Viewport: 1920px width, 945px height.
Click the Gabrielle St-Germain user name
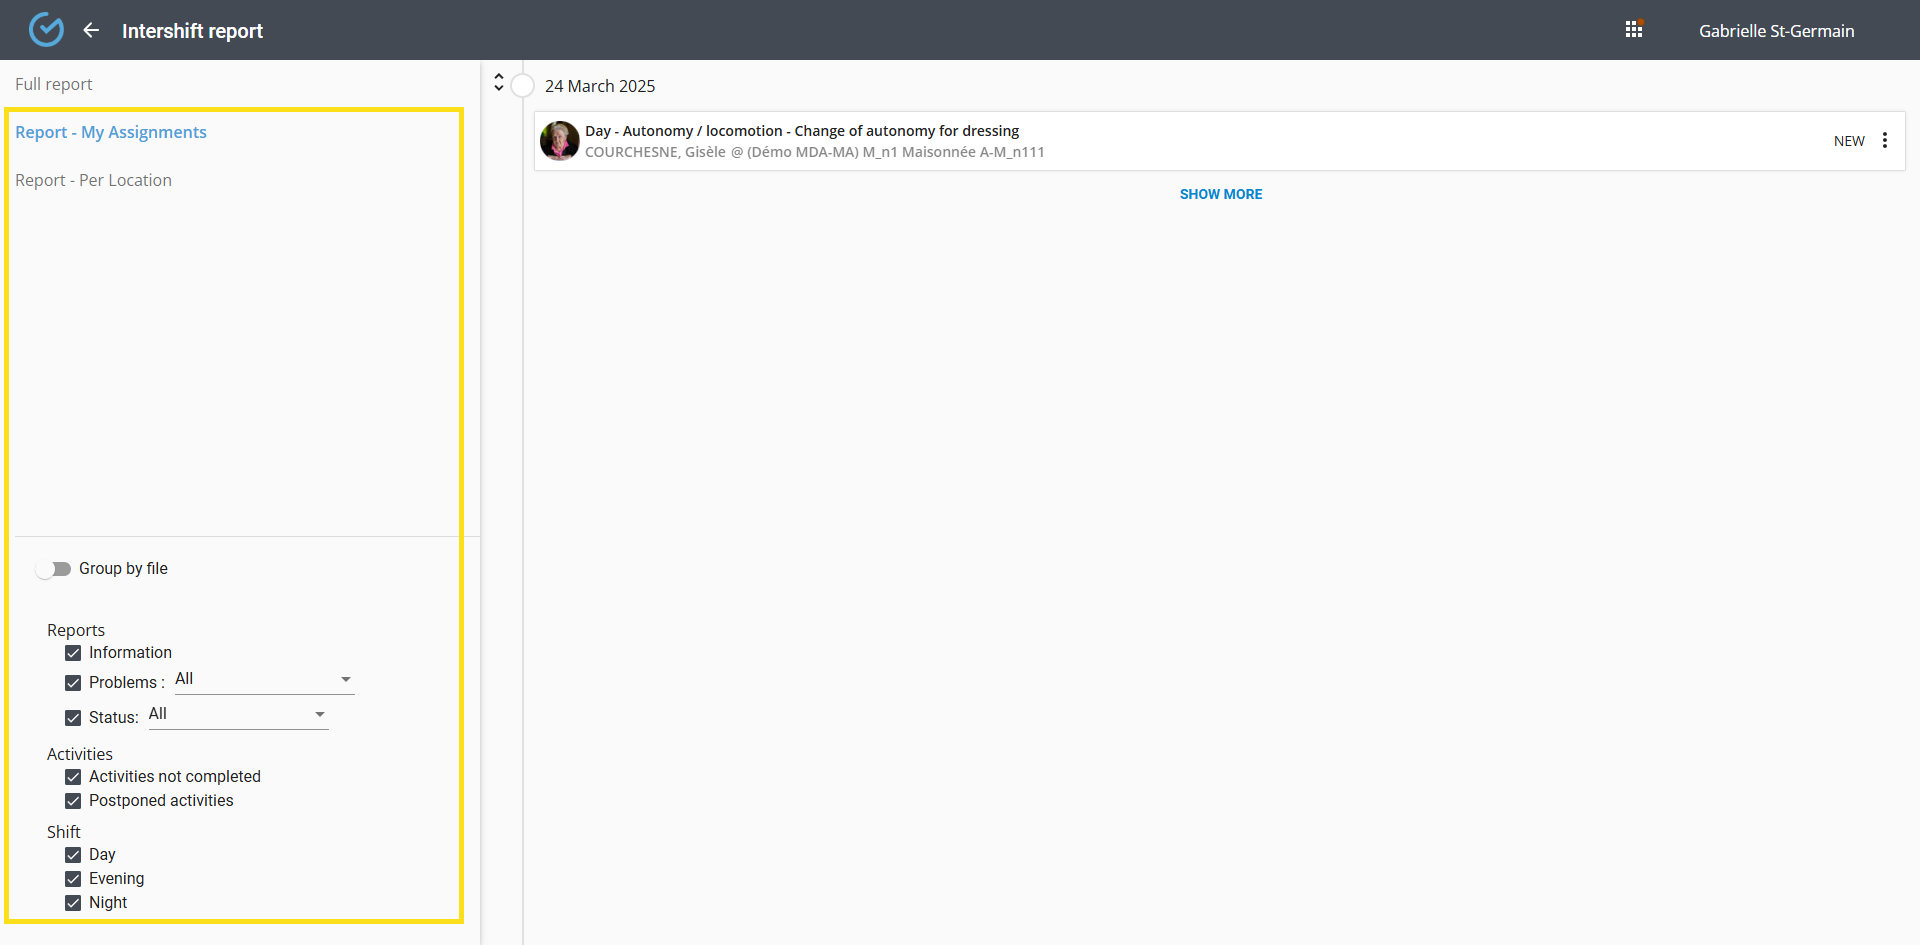[1776, 31]
